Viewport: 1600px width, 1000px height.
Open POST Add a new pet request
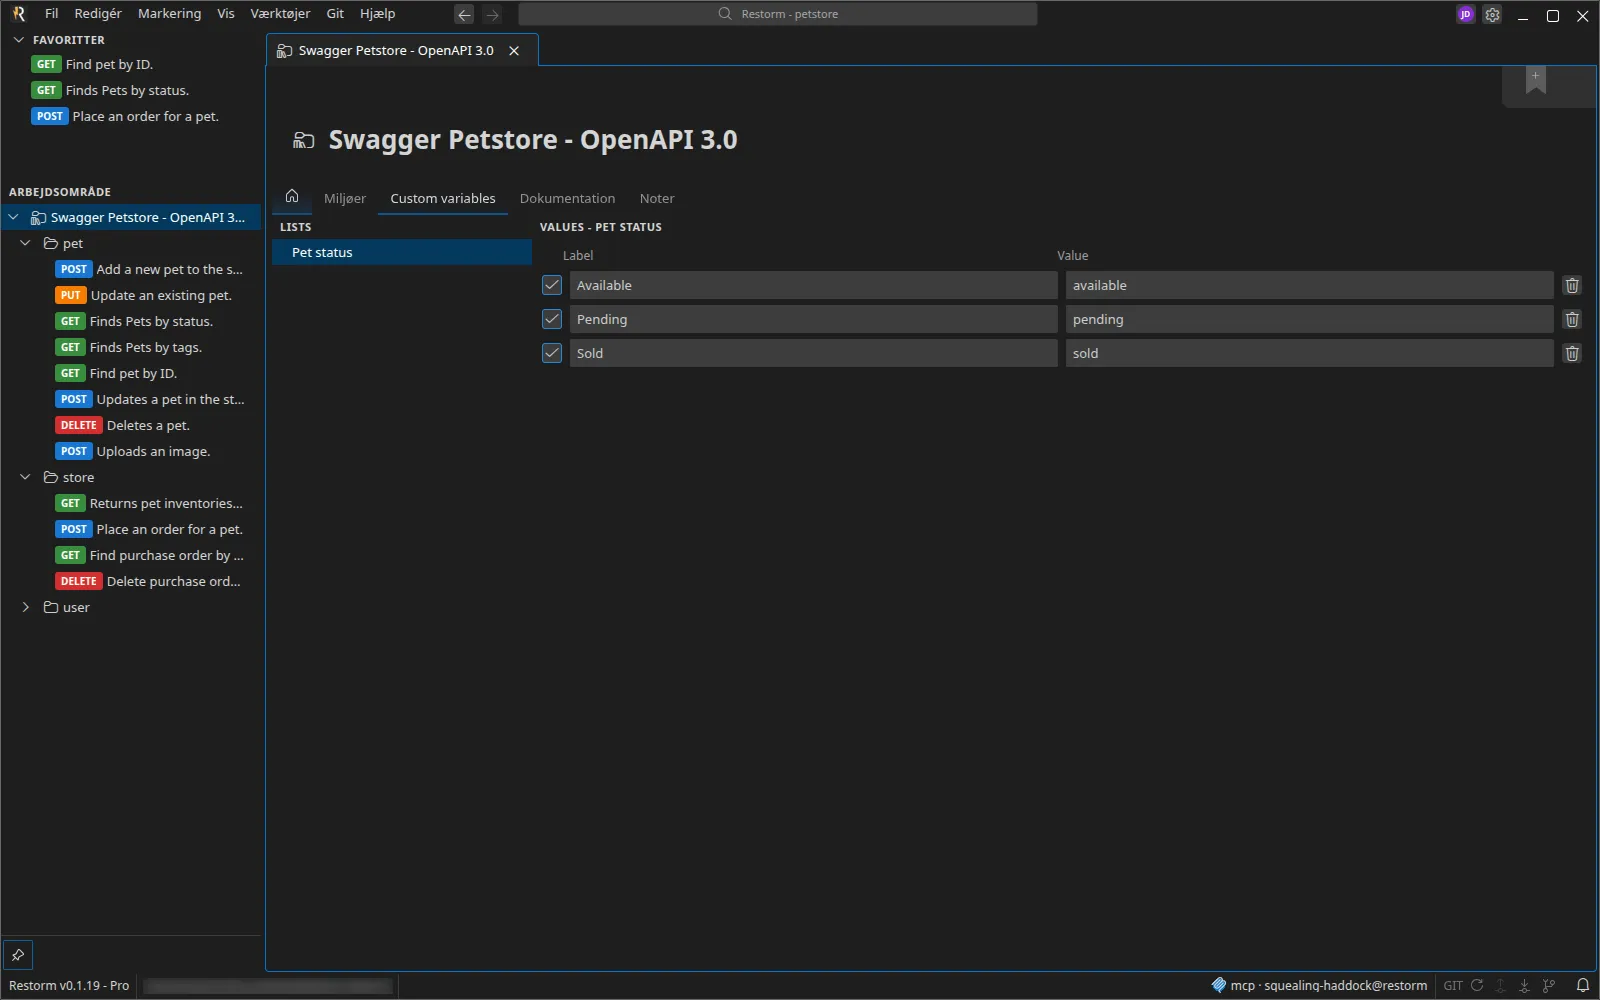[131, 269]
